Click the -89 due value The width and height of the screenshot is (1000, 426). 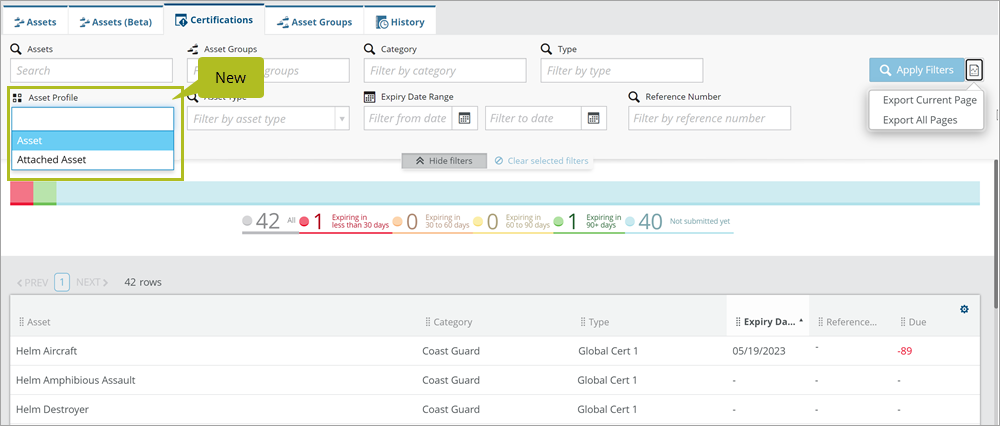pyautogui.click(x=904, y=351)
